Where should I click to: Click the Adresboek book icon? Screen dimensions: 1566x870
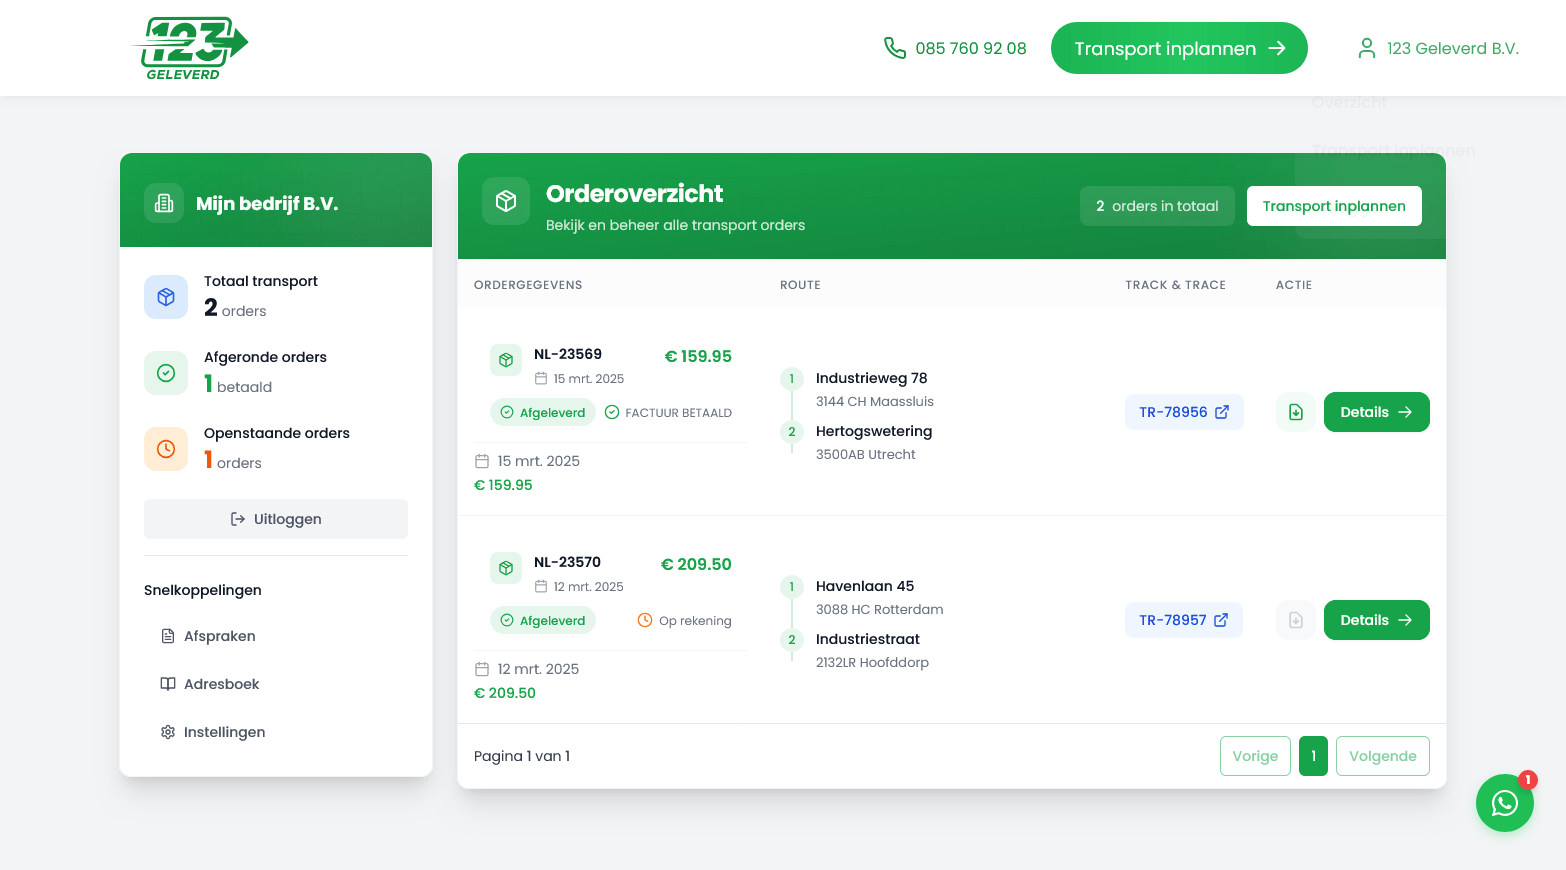point(168,684)
